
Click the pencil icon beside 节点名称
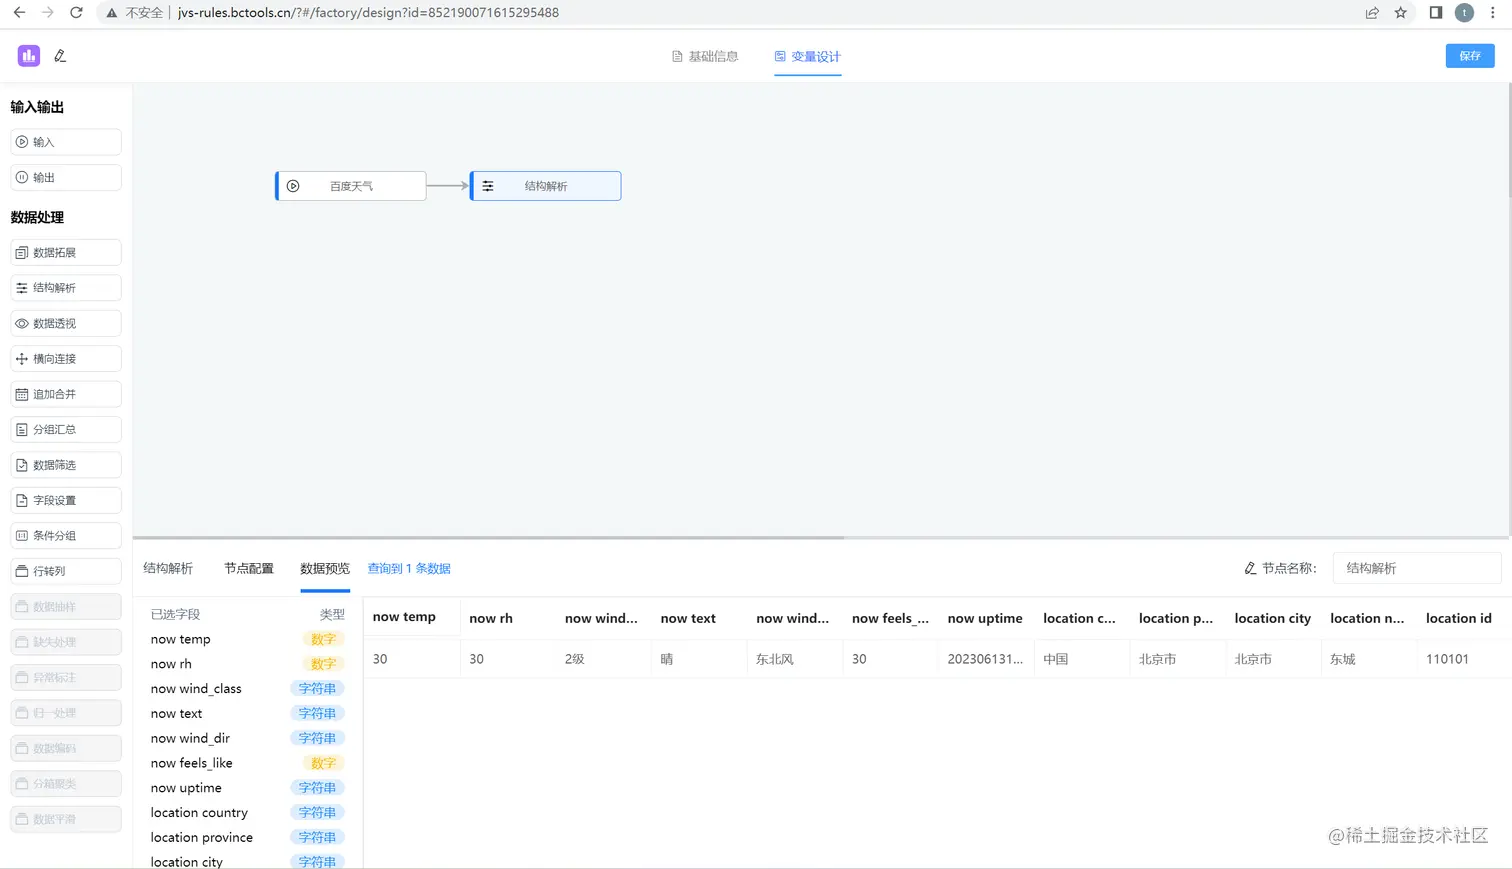pos(1250,568)
